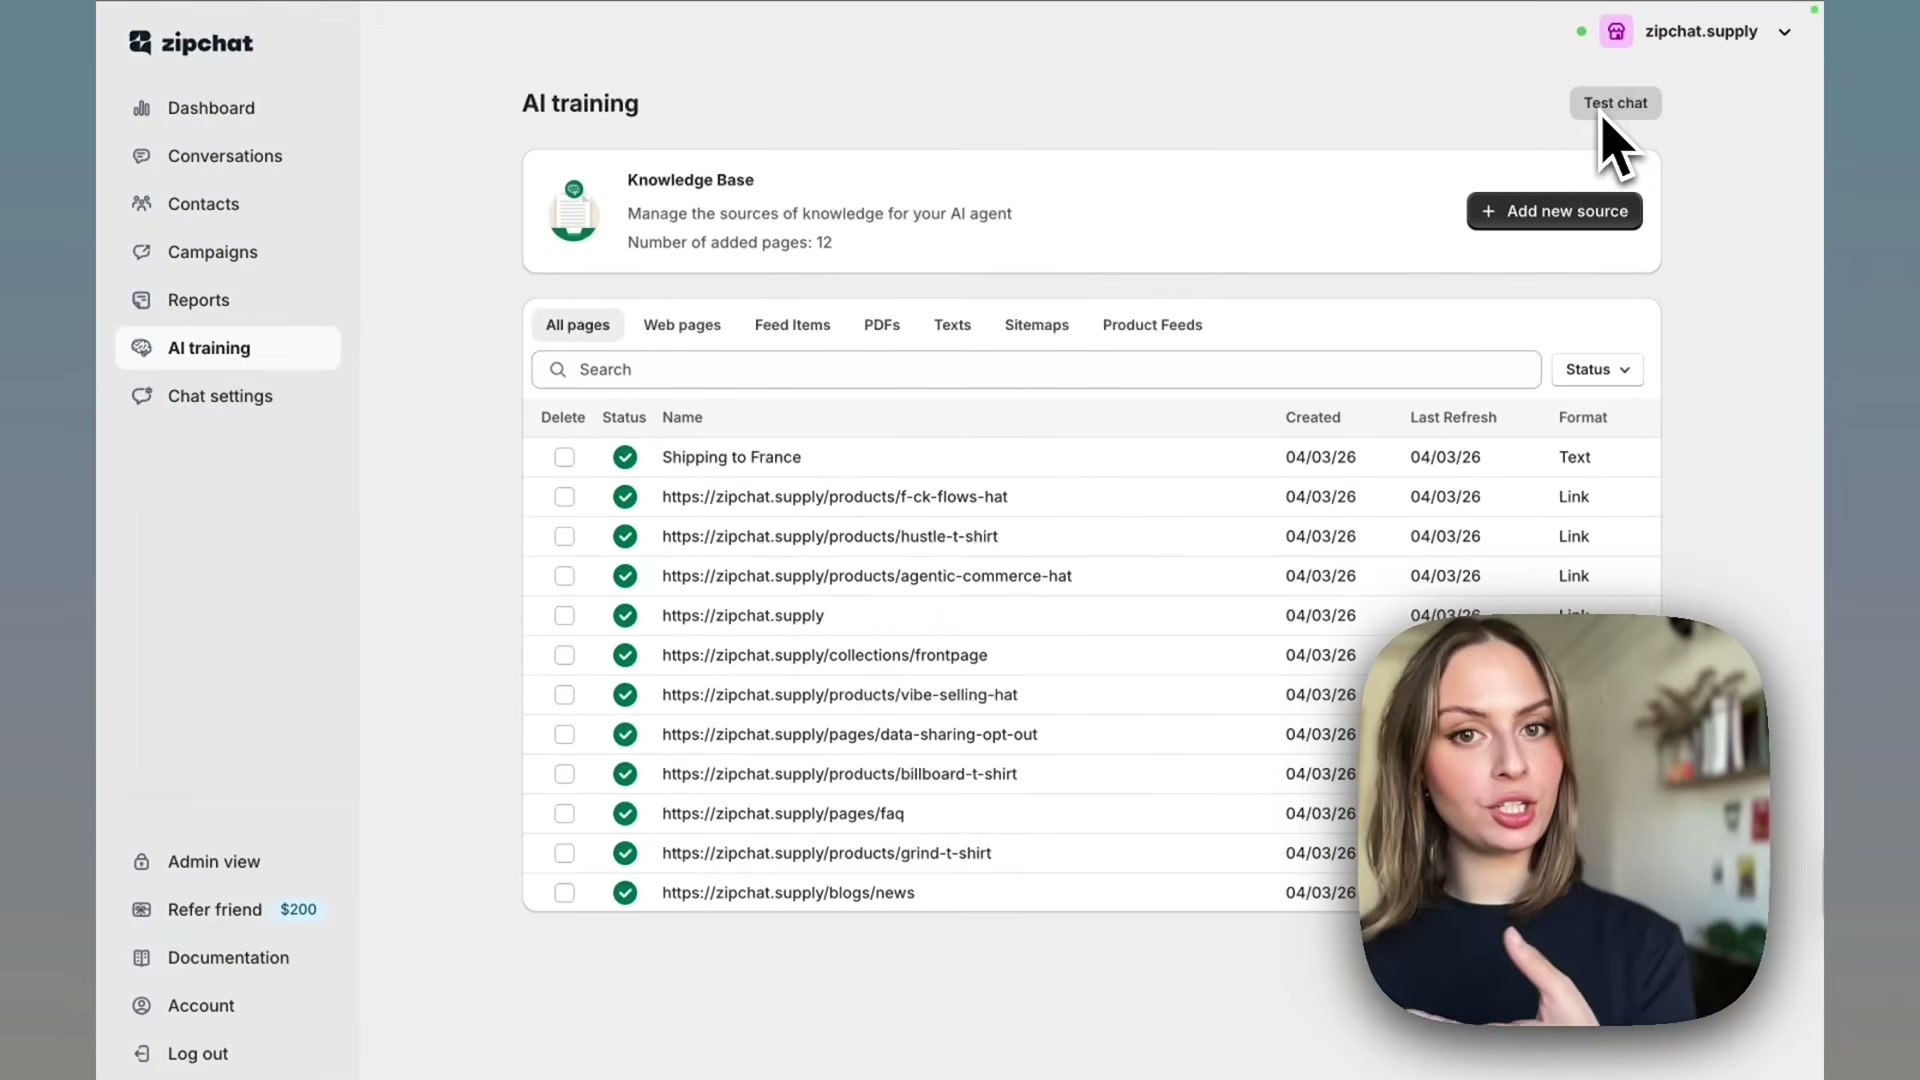
Task: Click green status check for Shipping to France
Action: 625,457
